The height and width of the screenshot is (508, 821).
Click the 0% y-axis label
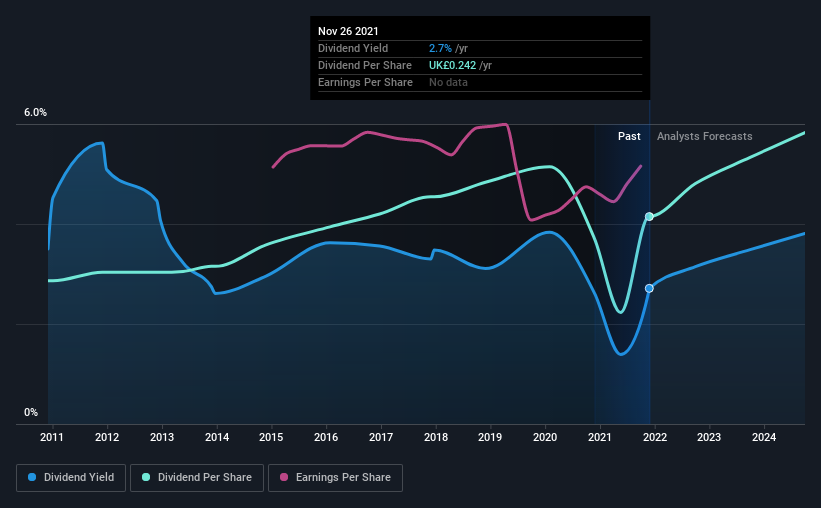point(31,413)
